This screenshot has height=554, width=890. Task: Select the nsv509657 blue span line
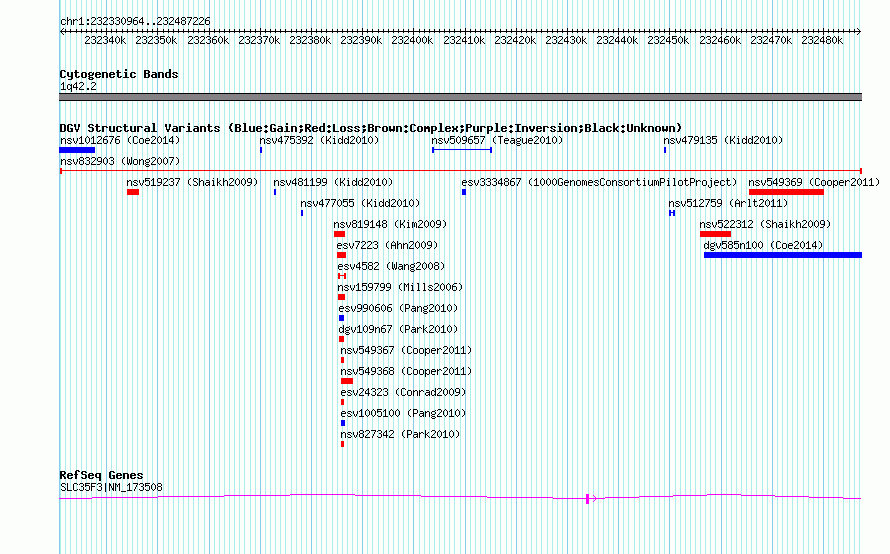(462, 150)
